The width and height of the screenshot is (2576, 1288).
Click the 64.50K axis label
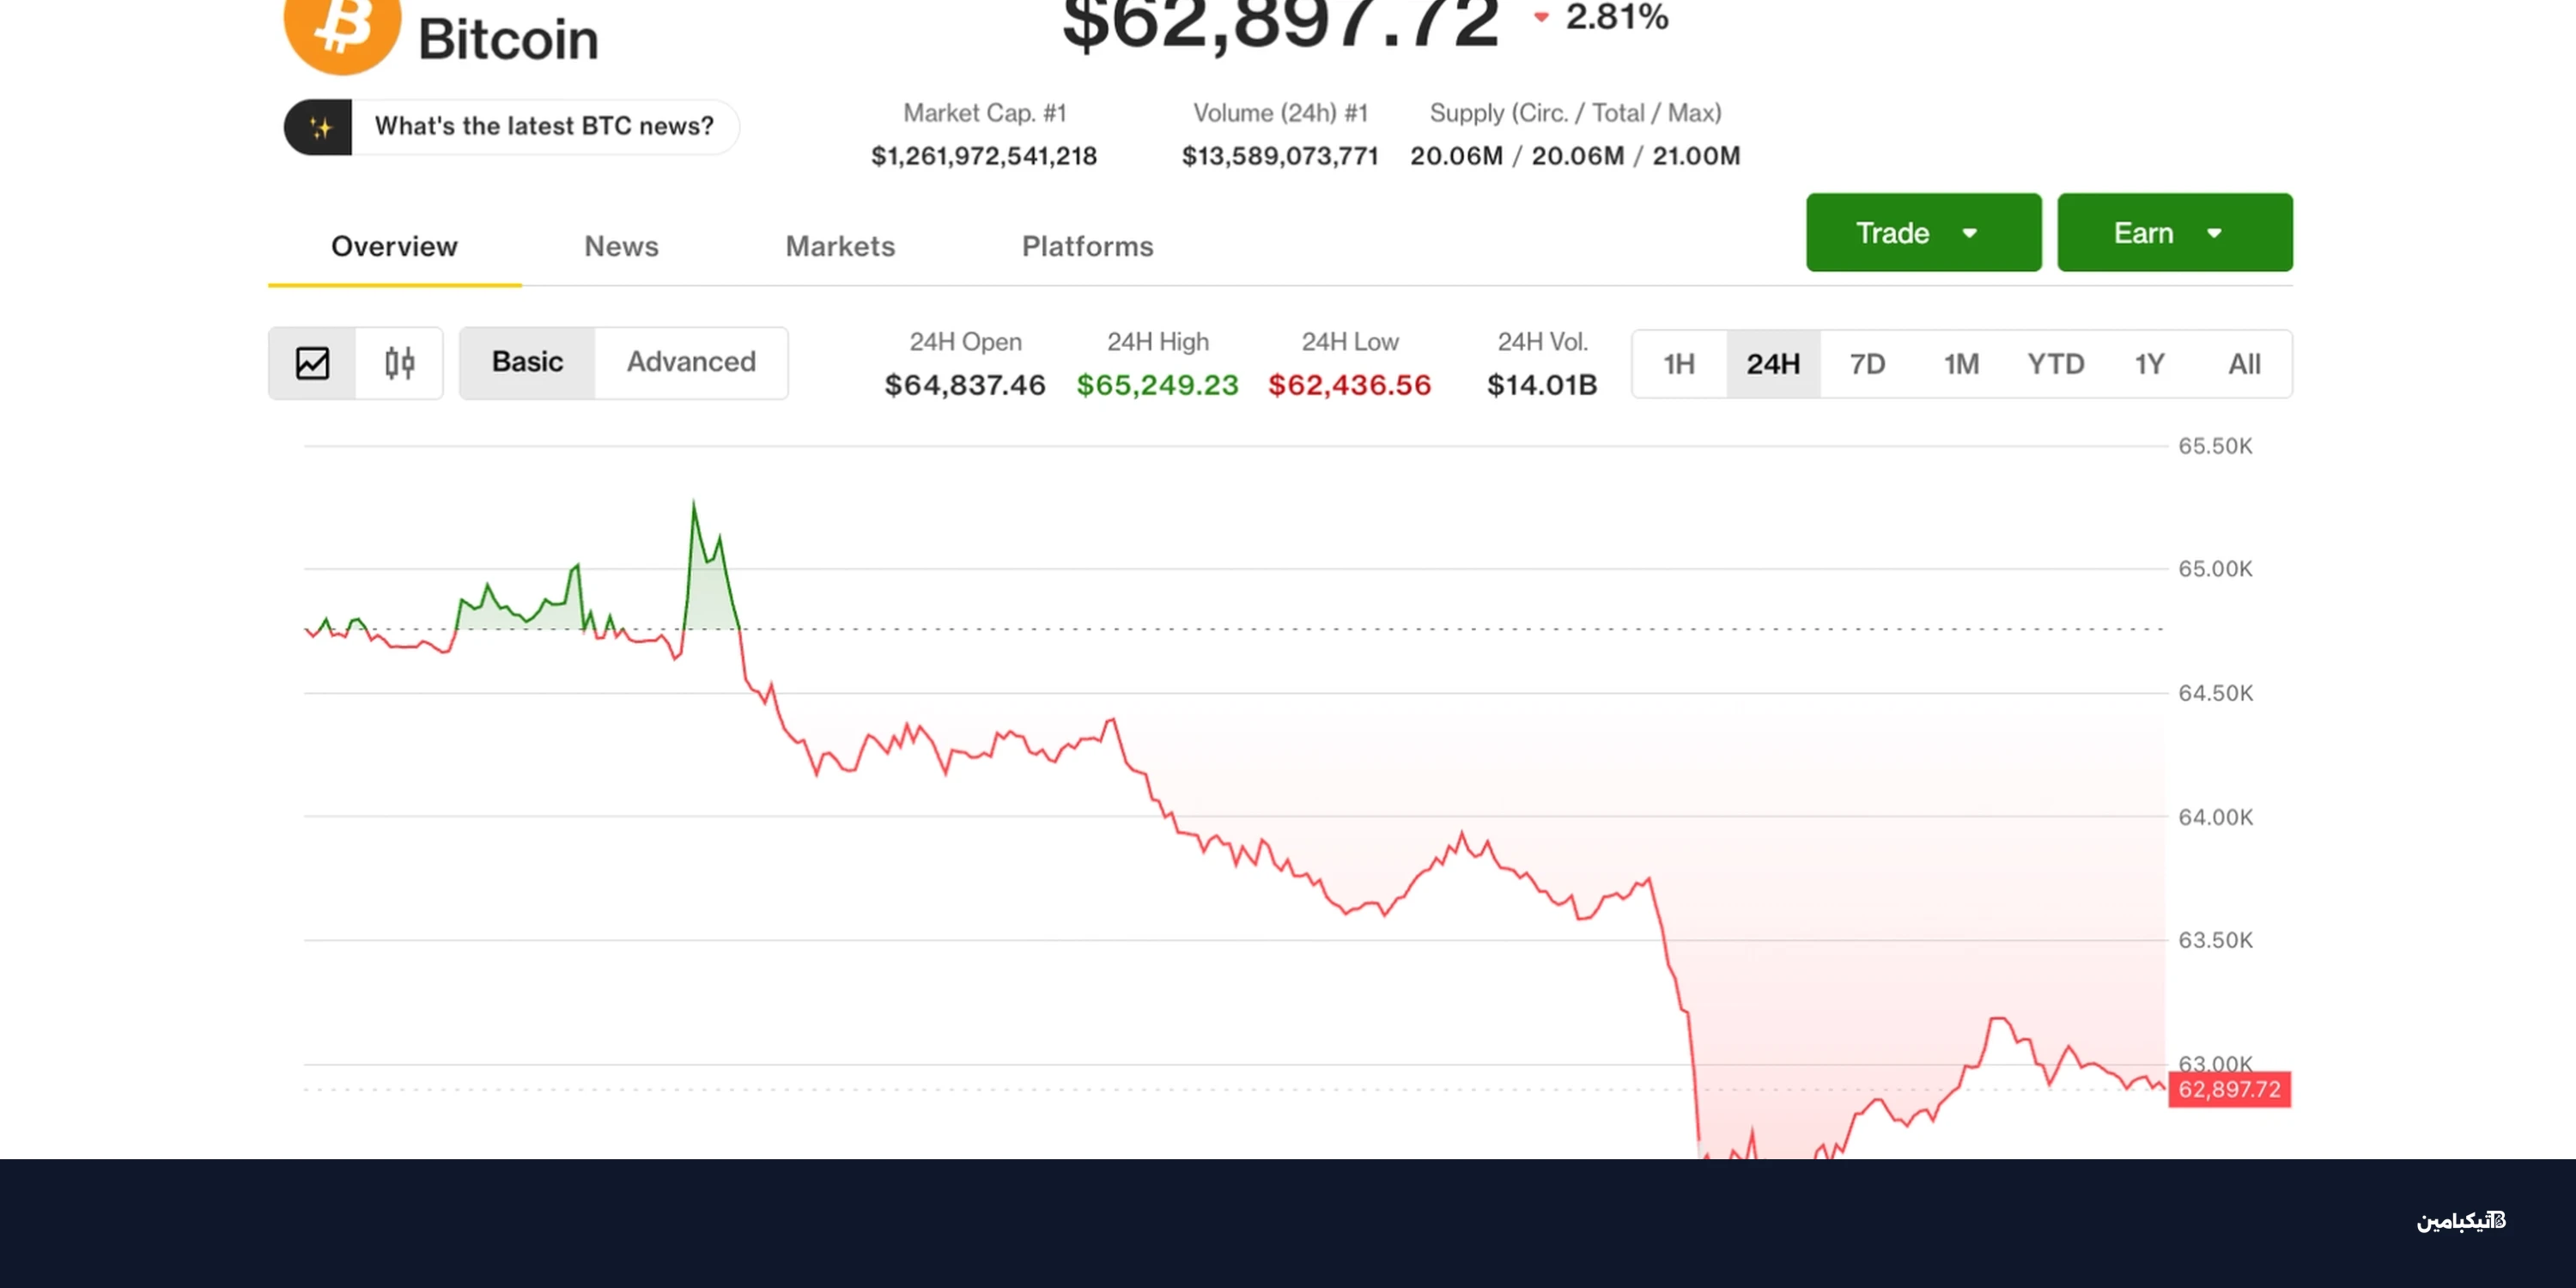tap(2215, 693)
